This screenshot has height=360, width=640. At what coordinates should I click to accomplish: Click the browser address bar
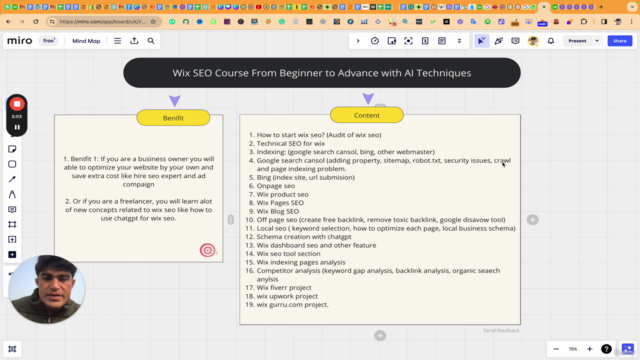[102, 22]
